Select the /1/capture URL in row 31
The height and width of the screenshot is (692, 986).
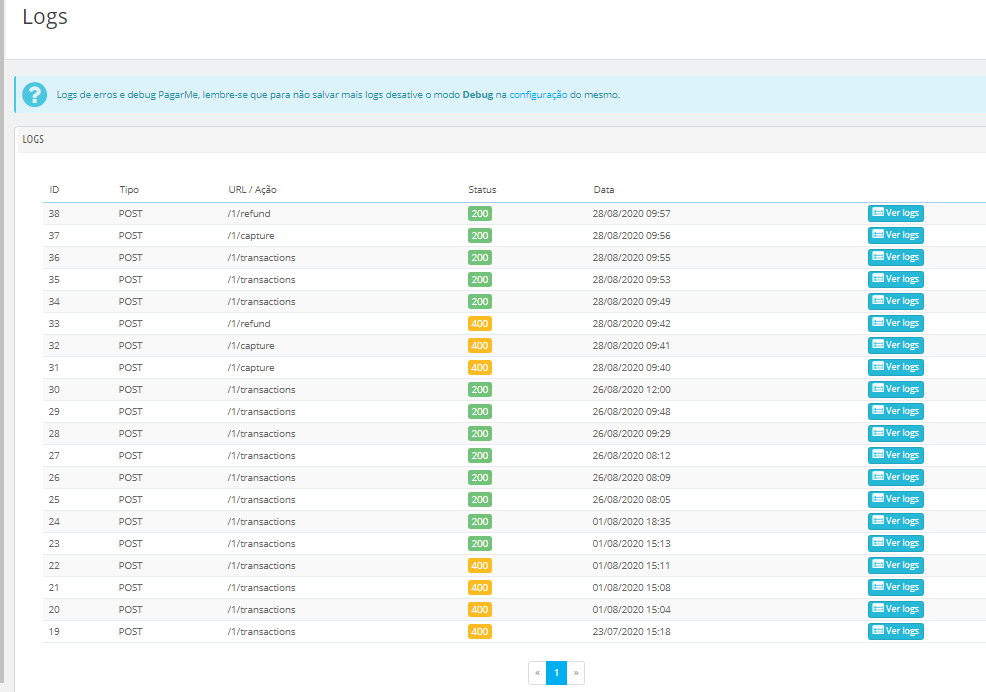251,368
